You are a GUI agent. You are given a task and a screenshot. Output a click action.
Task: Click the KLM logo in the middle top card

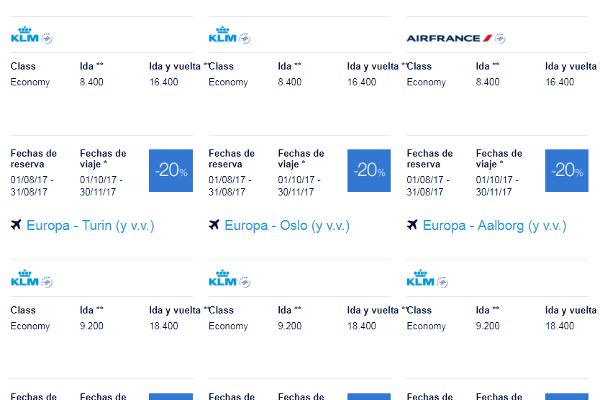point(223,34)
